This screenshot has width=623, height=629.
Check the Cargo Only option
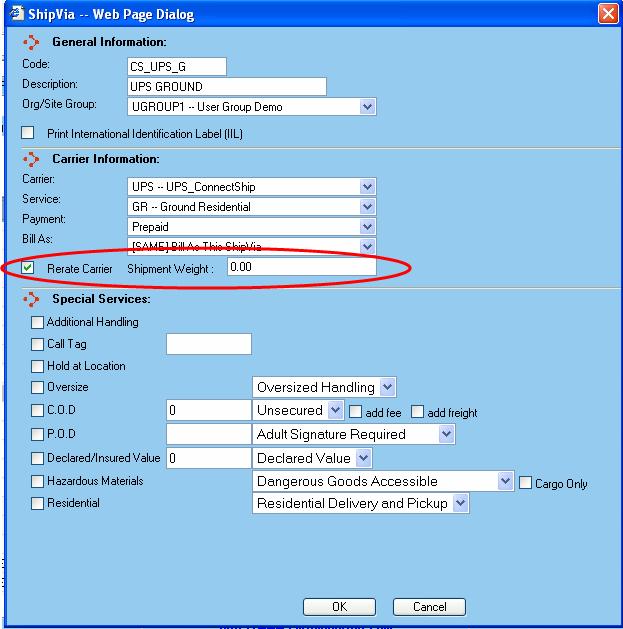pos(526,483)
